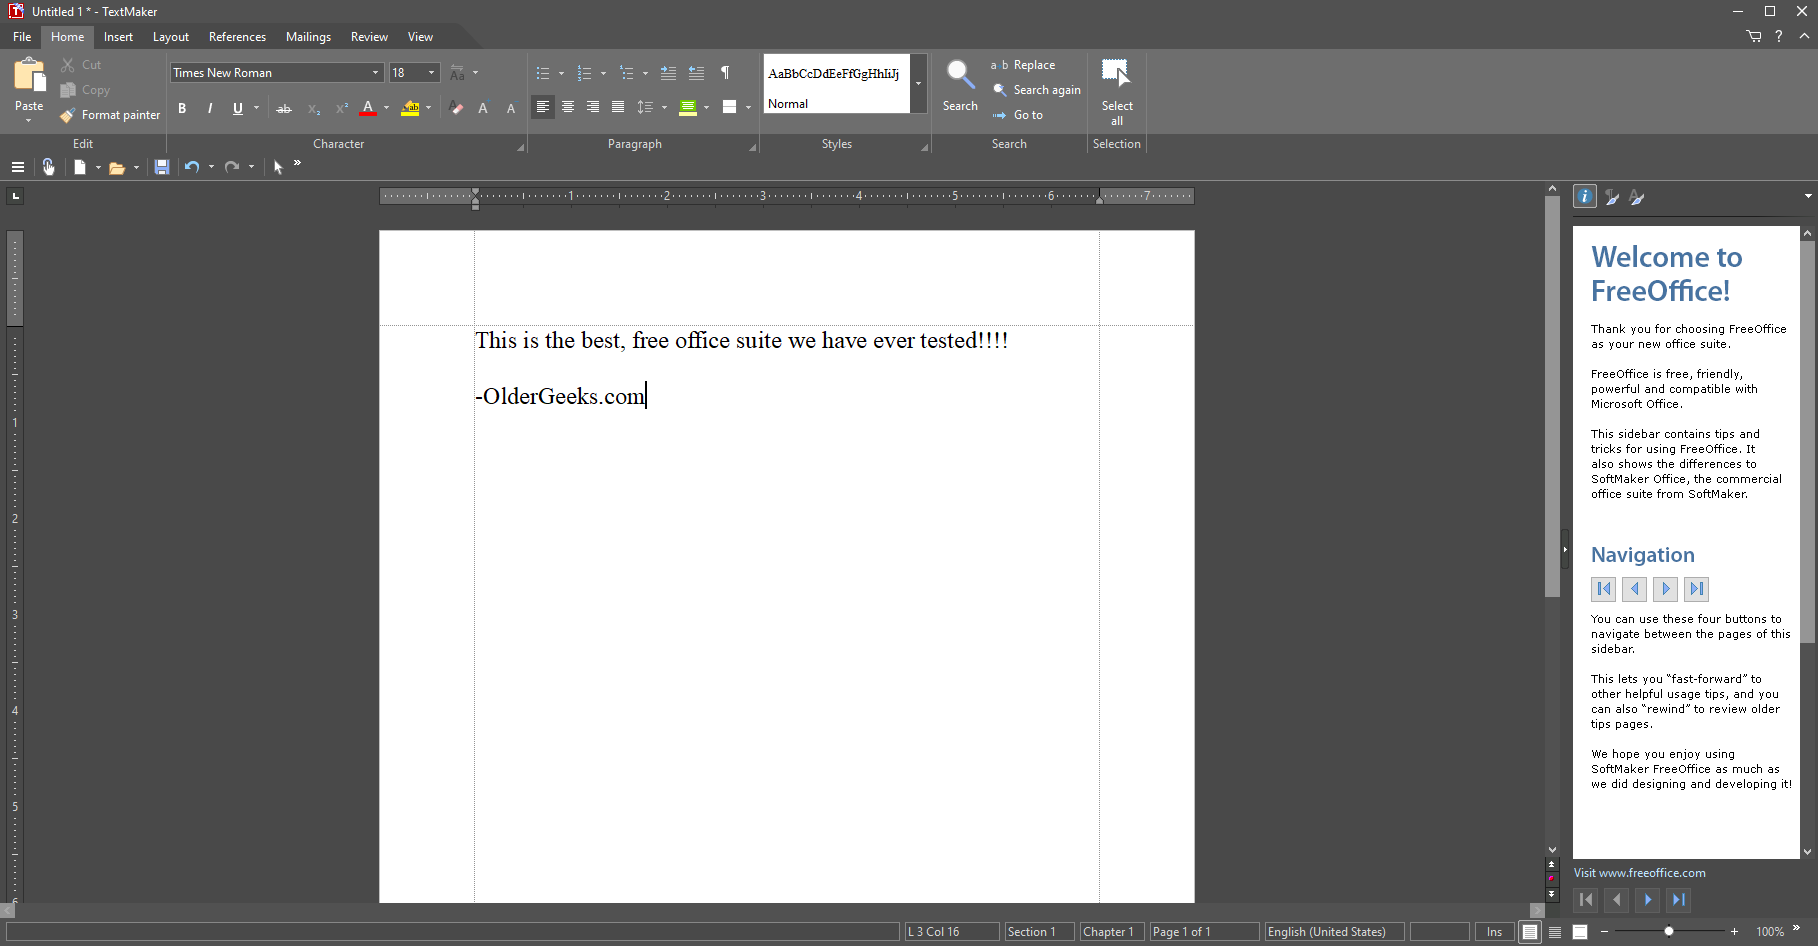The height and width of the screenshot is (946, 1818).
Task: Toggle Italic formatting
Action: click(210, 108)
